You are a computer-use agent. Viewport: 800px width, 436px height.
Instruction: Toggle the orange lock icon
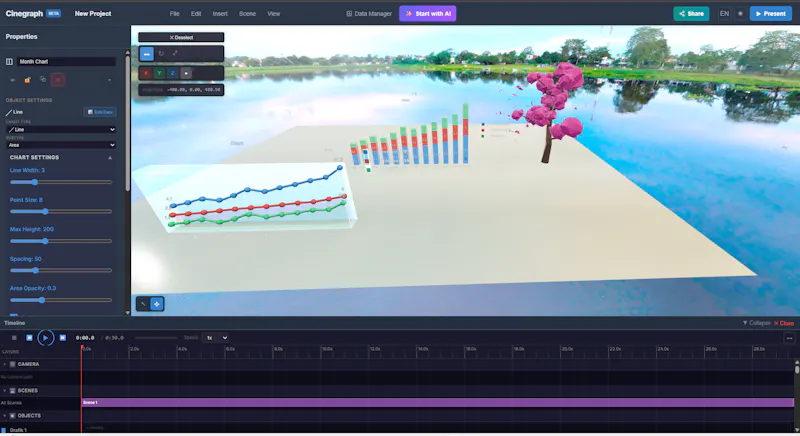click(x=28, y=80)
